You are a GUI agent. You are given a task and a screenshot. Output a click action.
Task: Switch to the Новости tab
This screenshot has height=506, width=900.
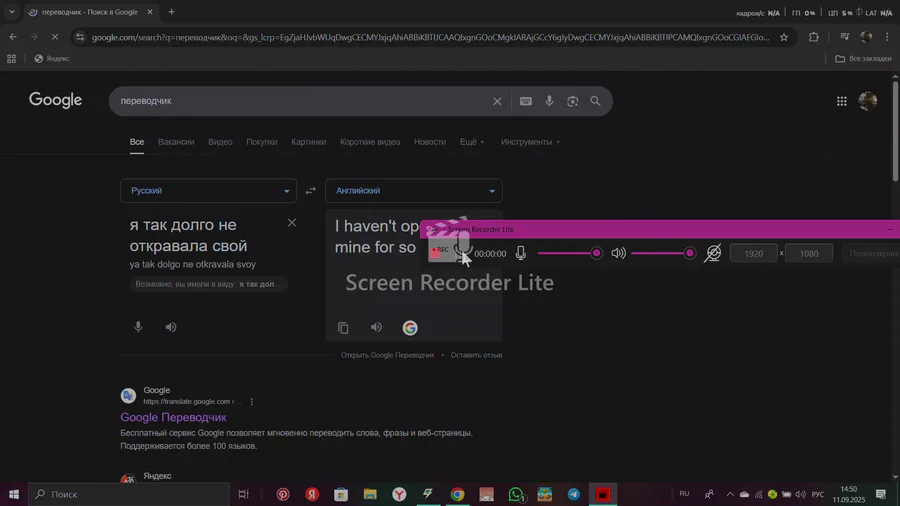[430, 142]
